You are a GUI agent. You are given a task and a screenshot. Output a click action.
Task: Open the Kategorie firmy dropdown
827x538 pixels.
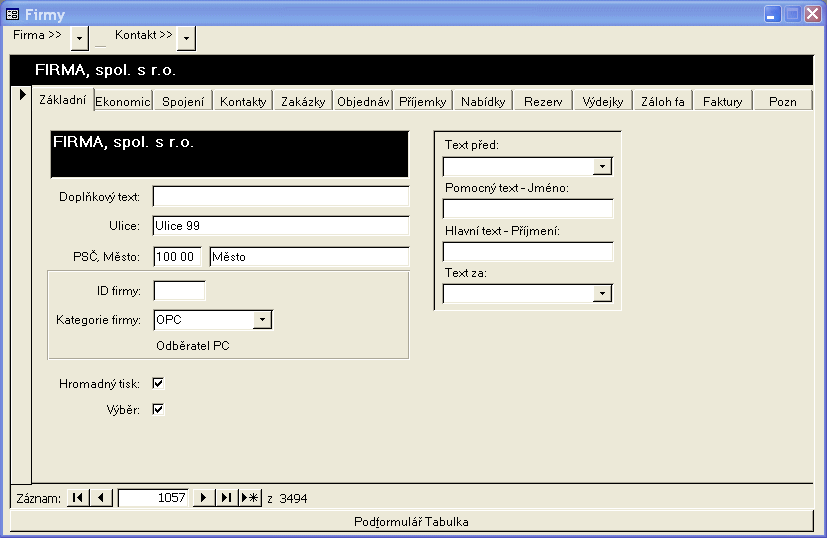(261, 320)
